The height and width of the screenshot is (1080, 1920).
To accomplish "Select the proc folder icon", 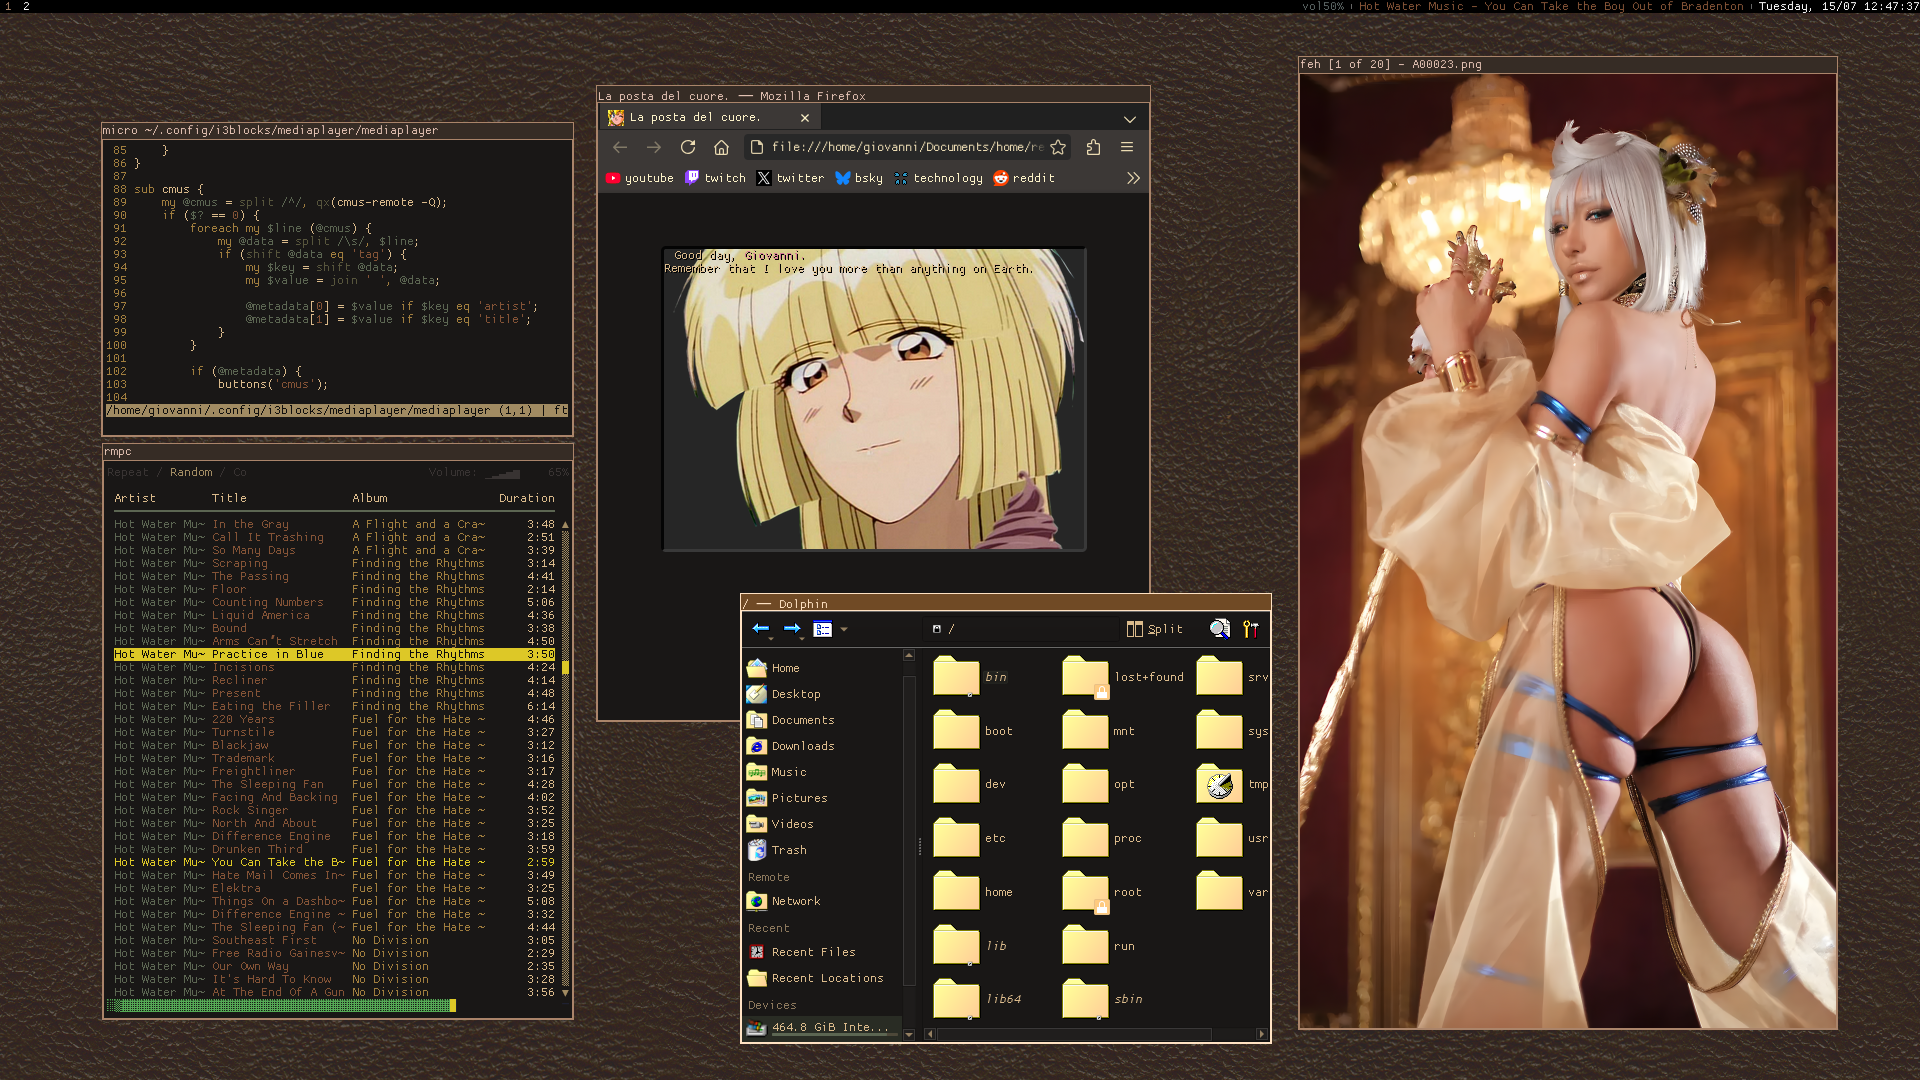I will (1085, 838).
